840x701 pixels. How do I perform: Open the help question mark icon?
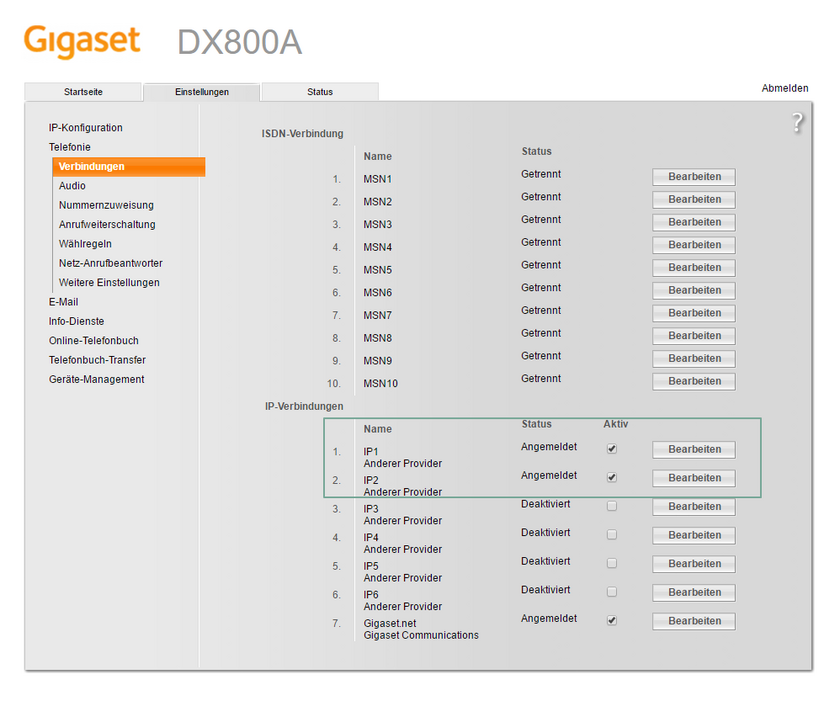coord(797,123)
